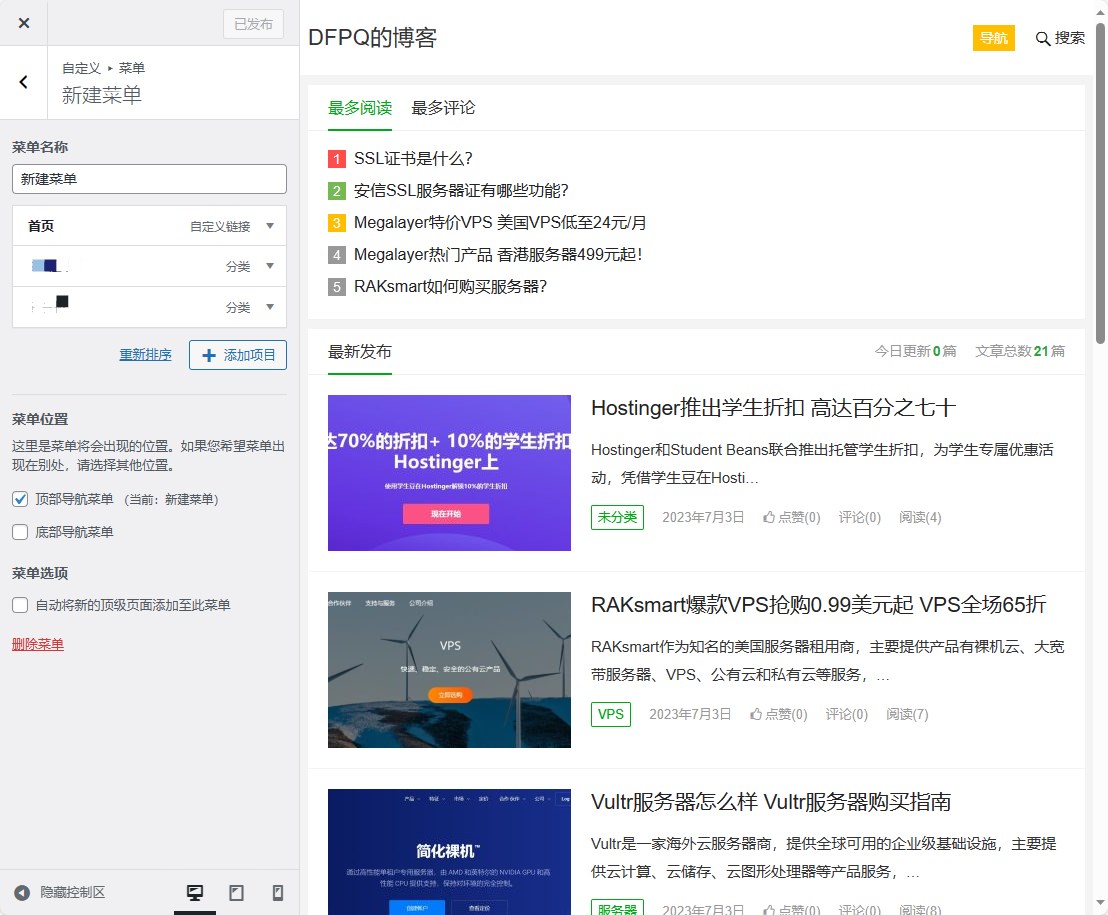Switch to tablet preview icon
Screen dimensions: 1108x915
tap(237, 893)
